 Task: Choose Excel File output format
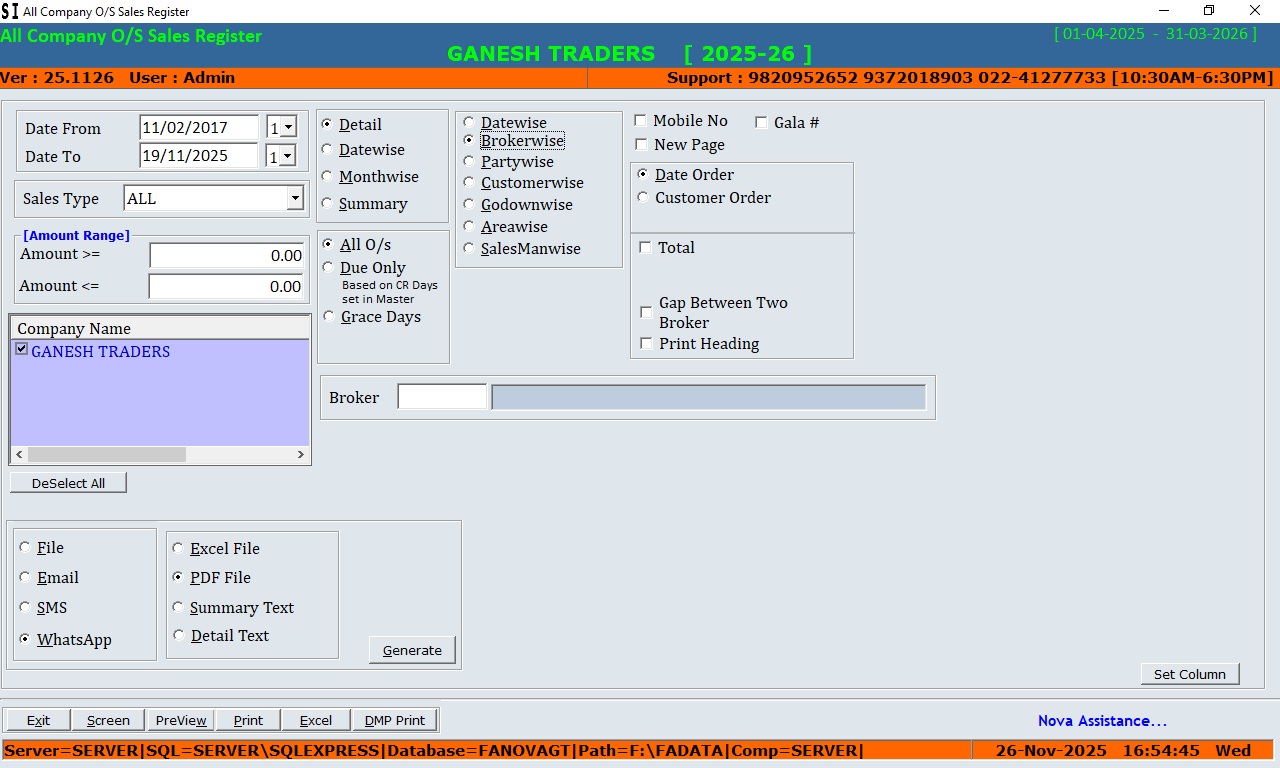pyautogui.click(x=178, y=548)
